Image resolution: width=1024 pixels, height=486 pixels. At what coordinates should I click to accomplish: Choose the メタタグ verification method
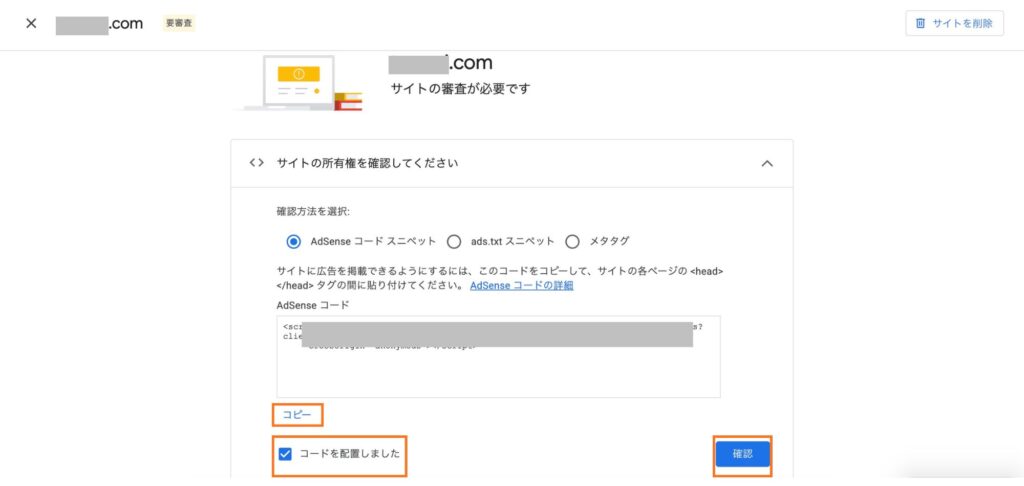point(573,241)
